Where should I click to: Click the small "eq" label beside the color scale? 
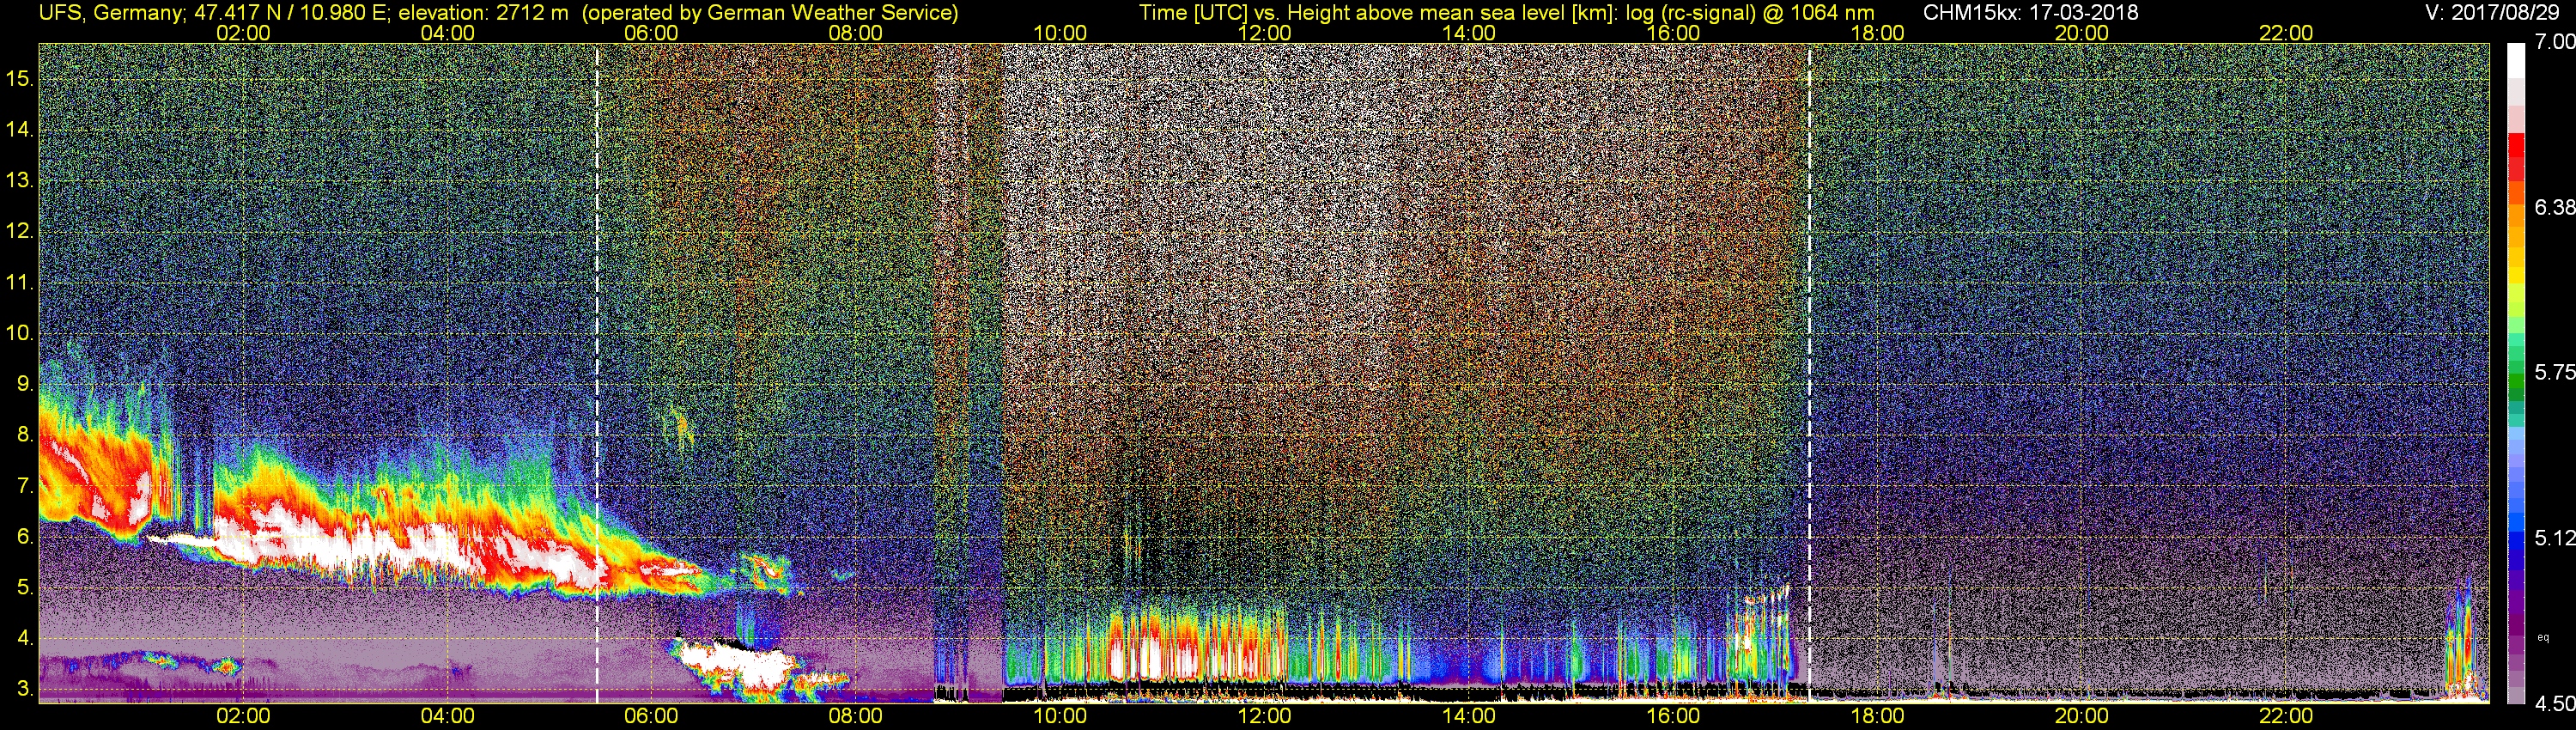coord(2543,637)
